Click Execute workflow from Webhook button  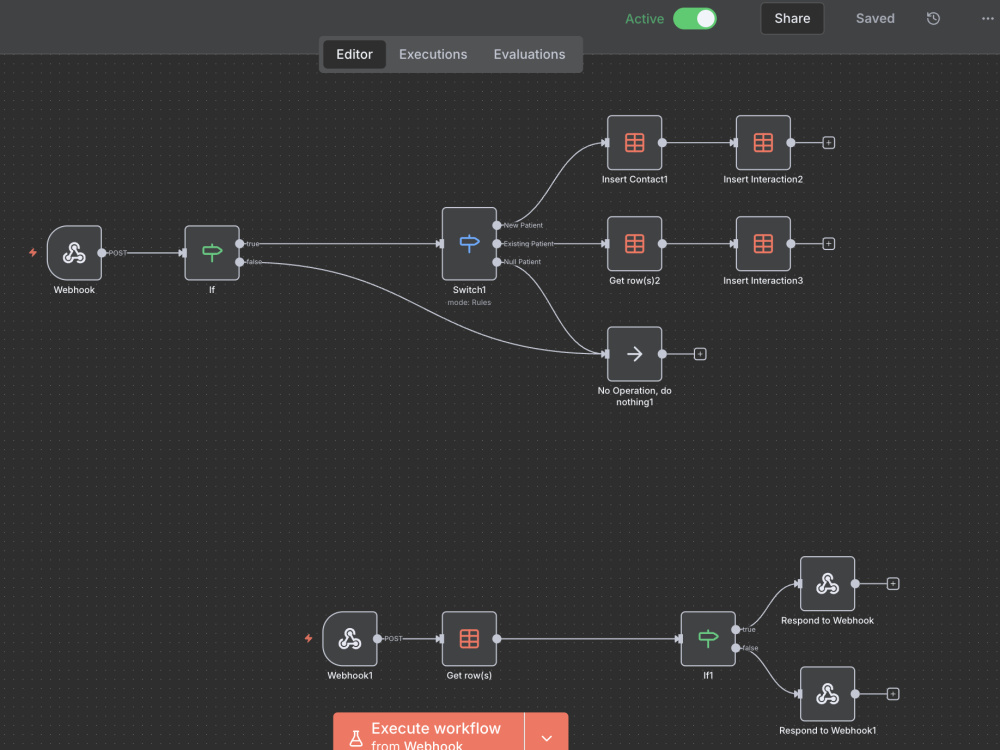click(429, 733)
